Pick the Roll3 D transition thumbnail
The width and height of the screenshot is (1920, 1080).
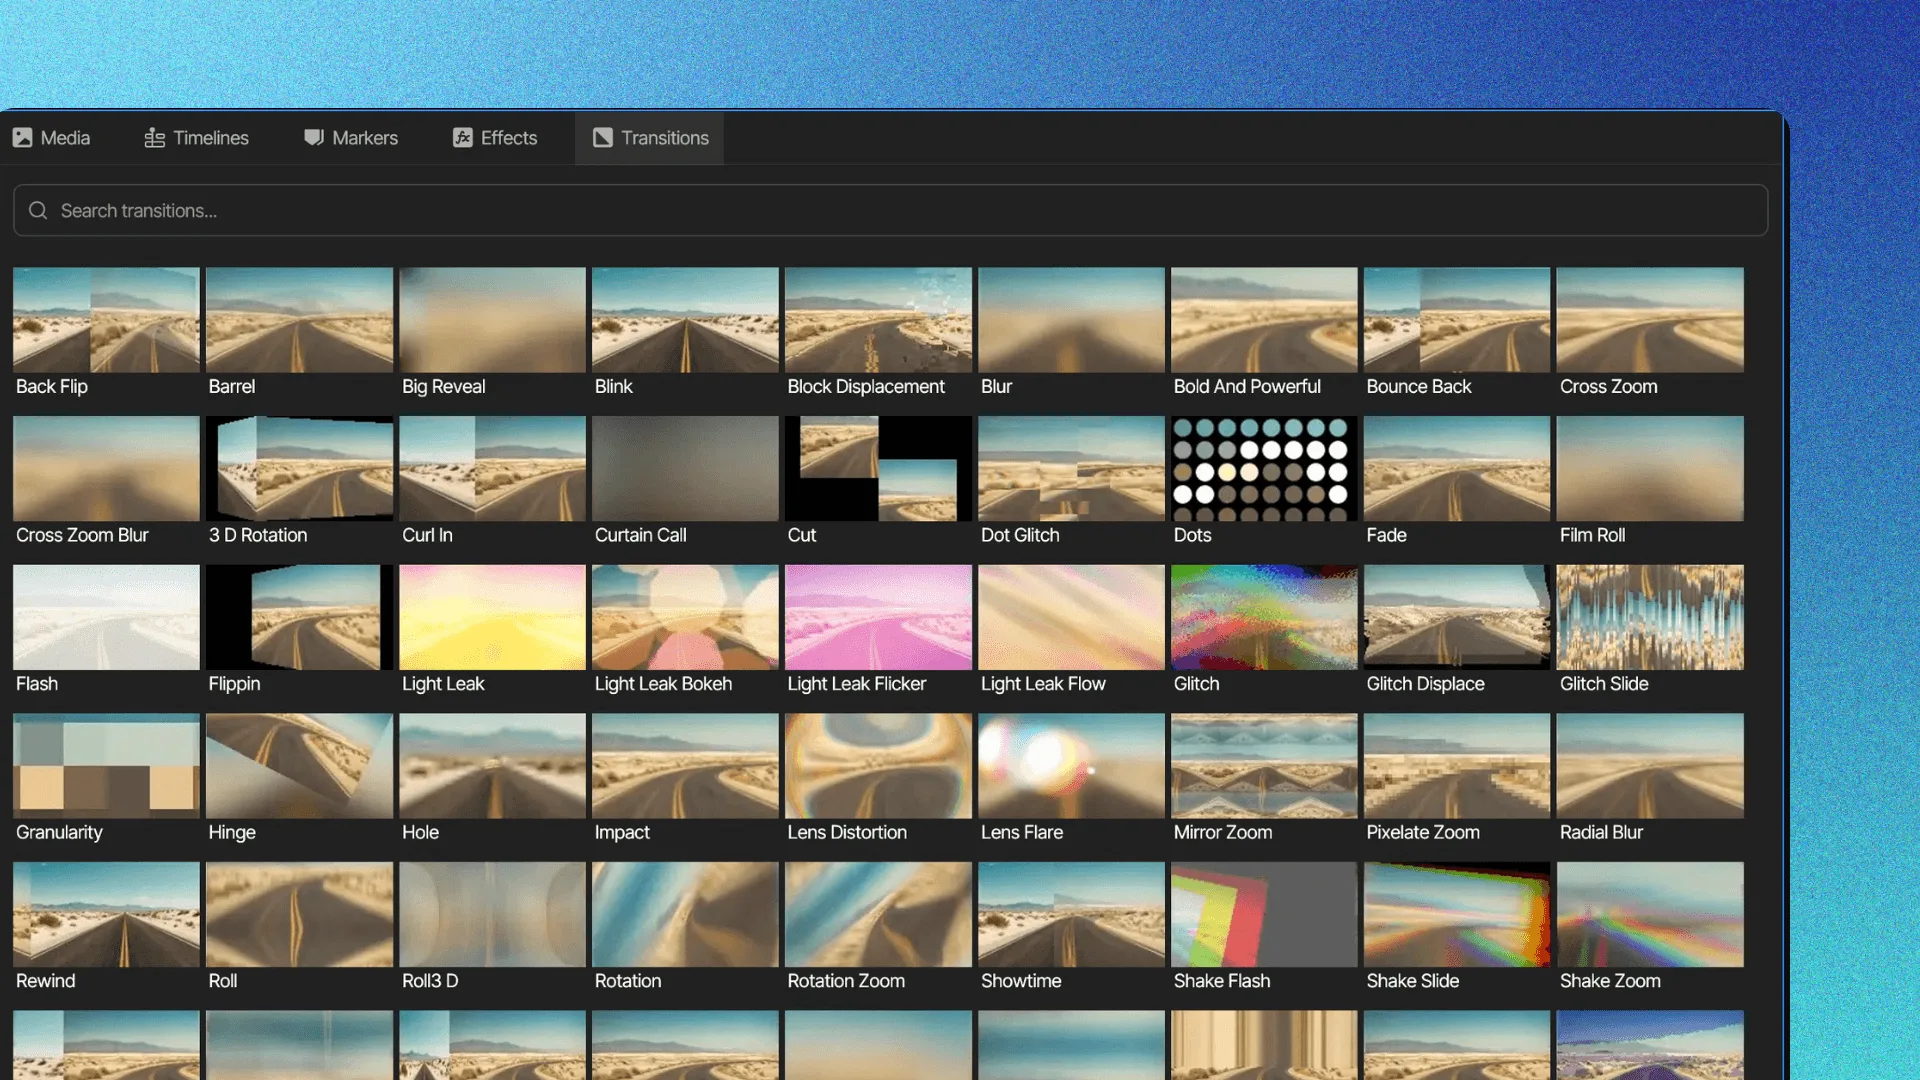(492, 914)
